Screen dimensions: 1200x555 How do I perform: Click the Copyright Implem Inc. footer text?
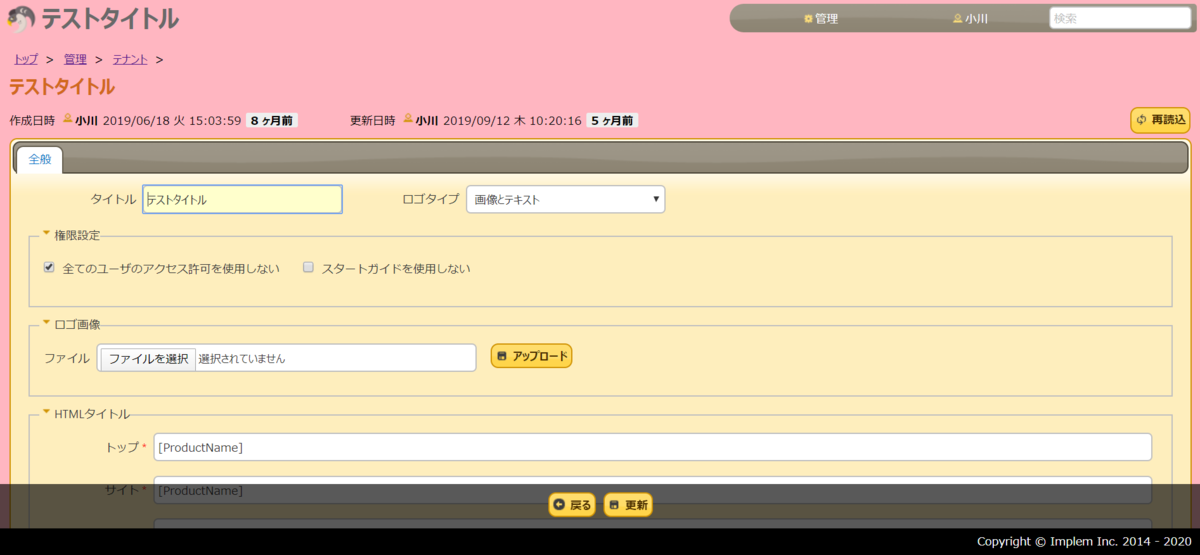pos(1084,541)
